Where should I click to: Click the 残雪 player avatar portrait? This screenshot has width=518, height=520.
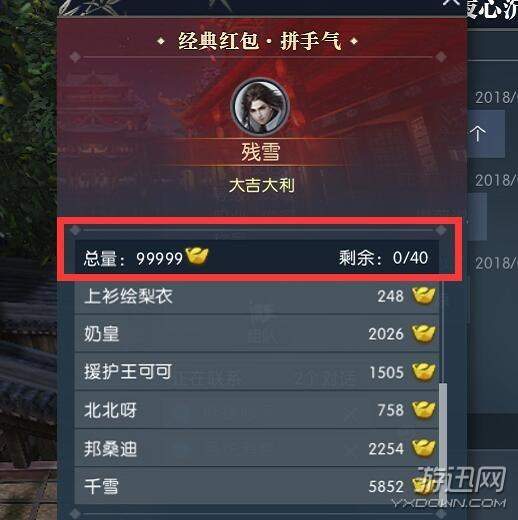[x=260, y=107]
